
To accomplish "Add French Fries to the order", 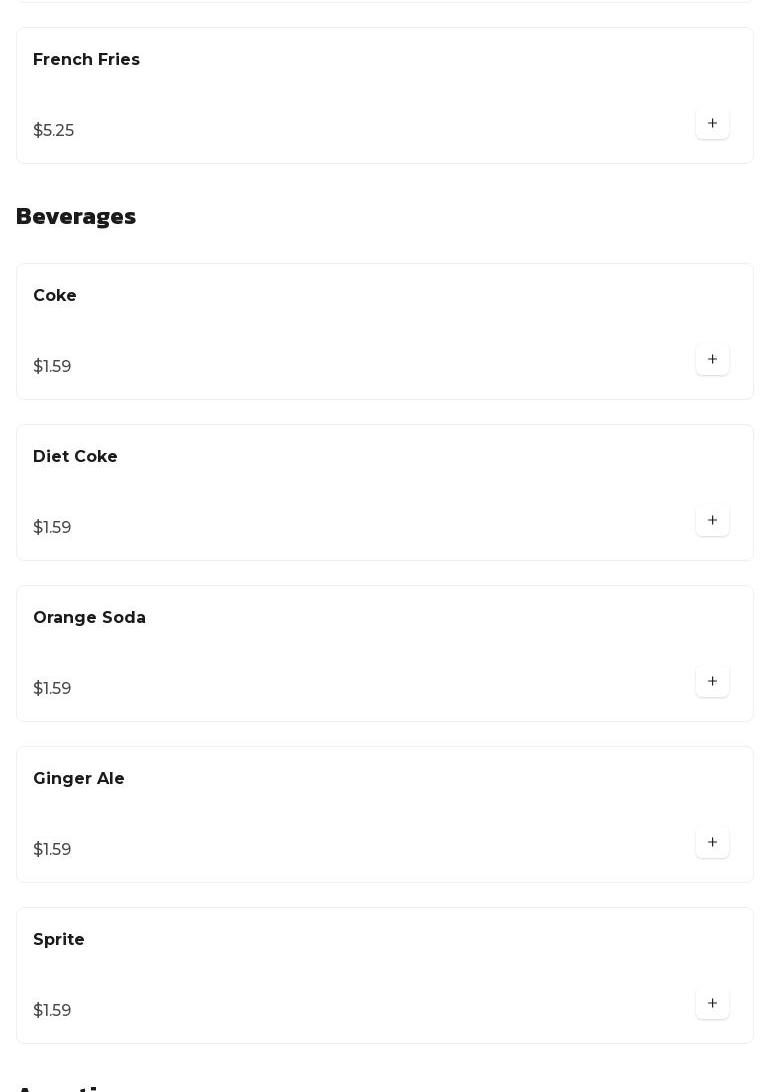I will click(x=712, y=124).
